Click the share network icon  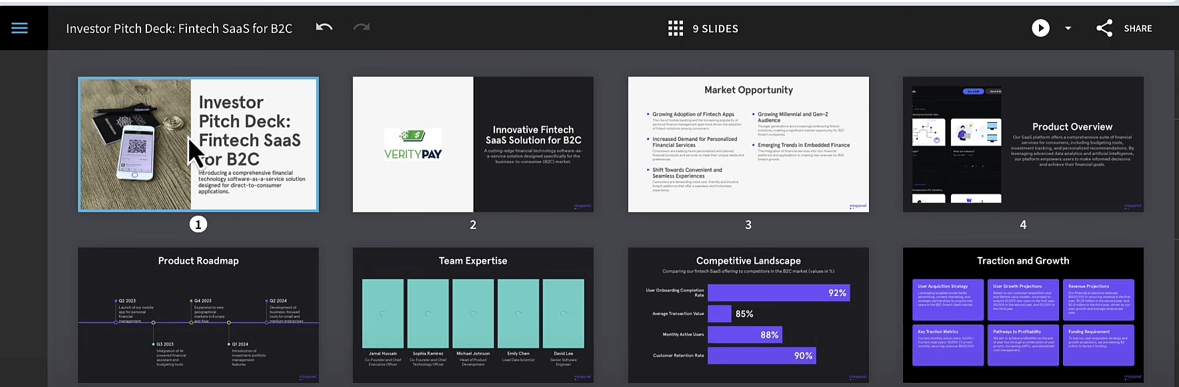(x=1104, y=29)
